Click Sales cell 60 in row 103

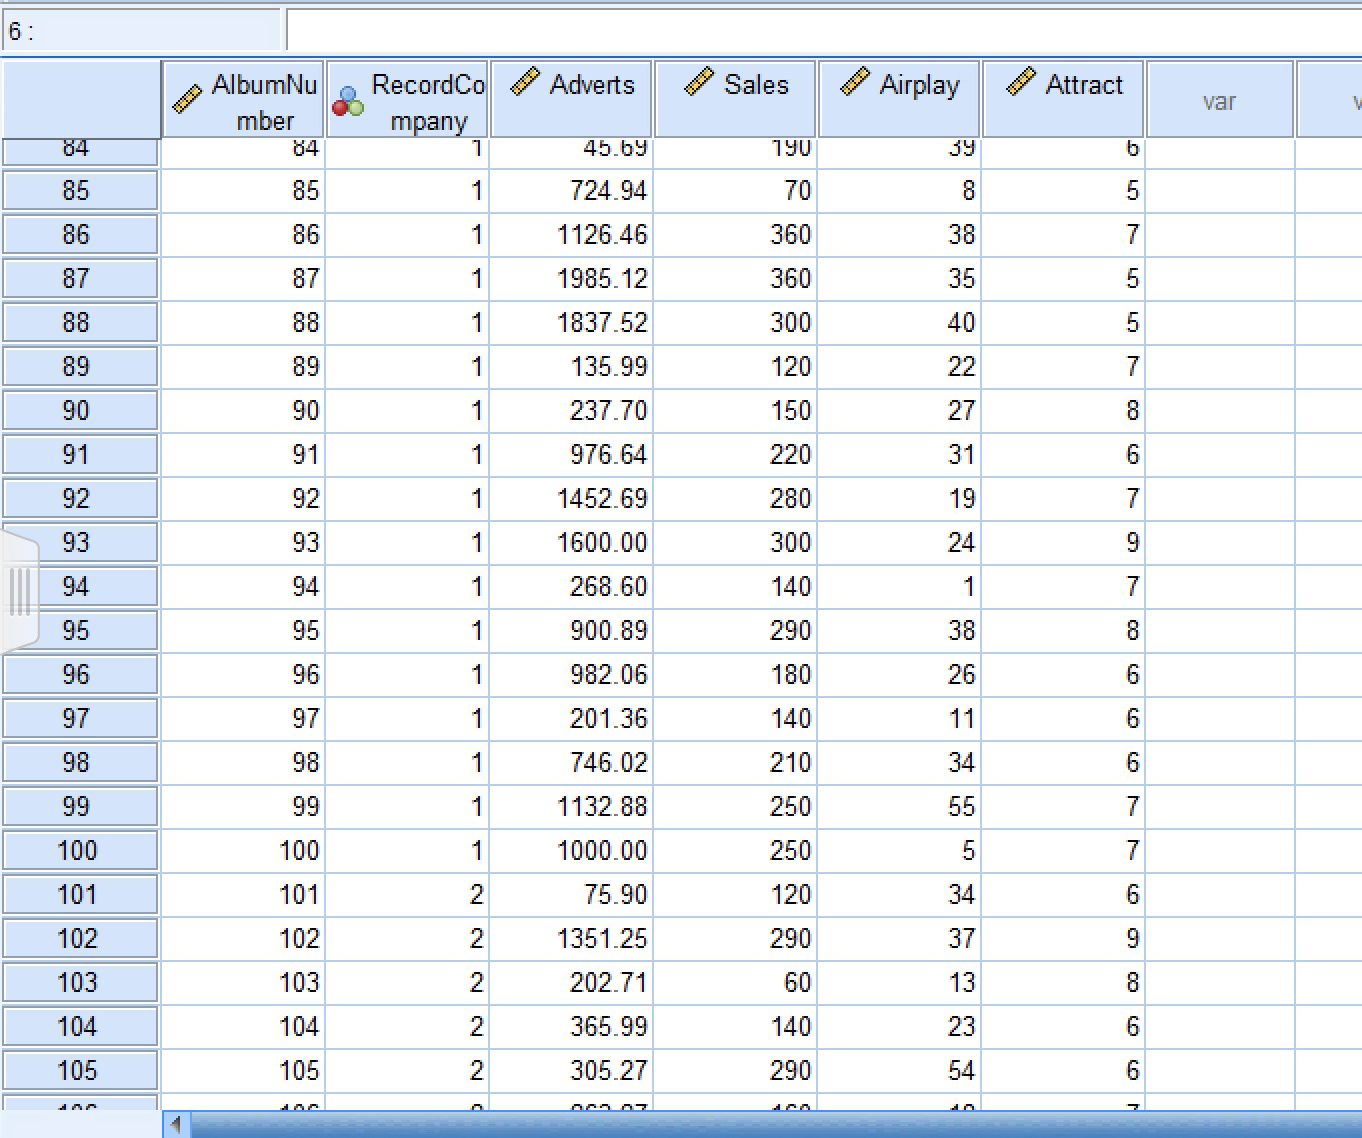735,982
